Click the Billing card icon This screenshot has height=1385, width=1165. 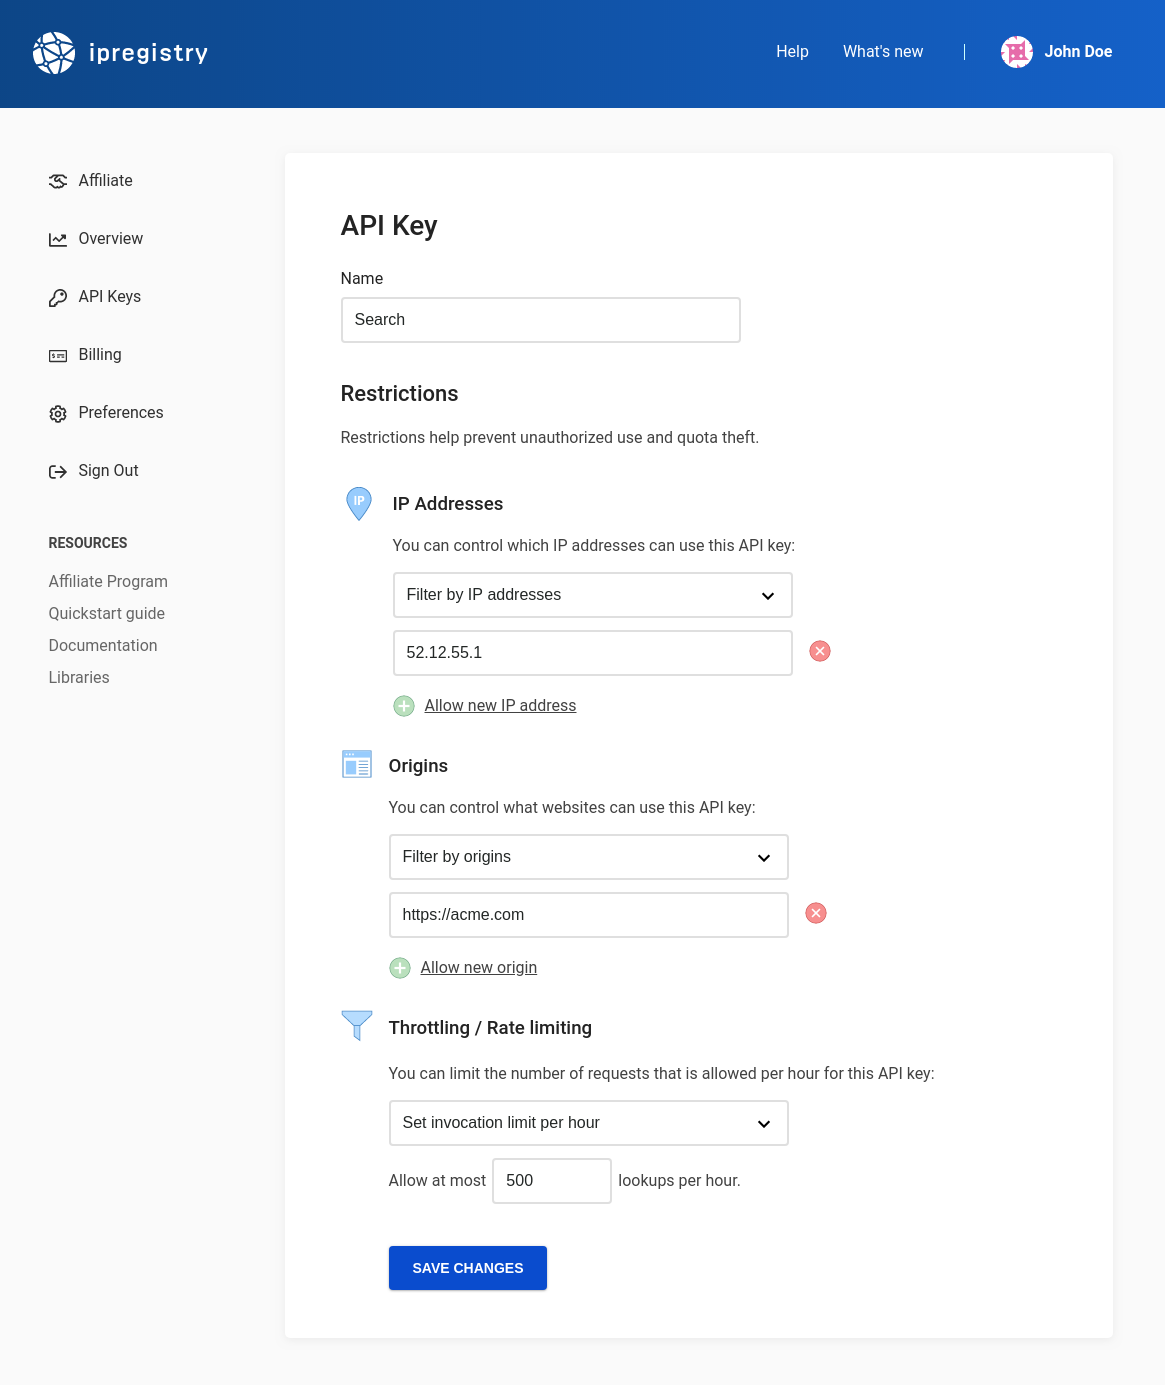58,355
